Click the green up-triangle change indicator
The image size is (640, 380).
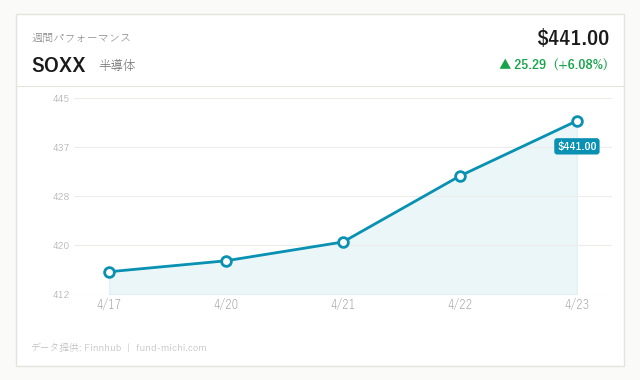click(x=505, y=64)
